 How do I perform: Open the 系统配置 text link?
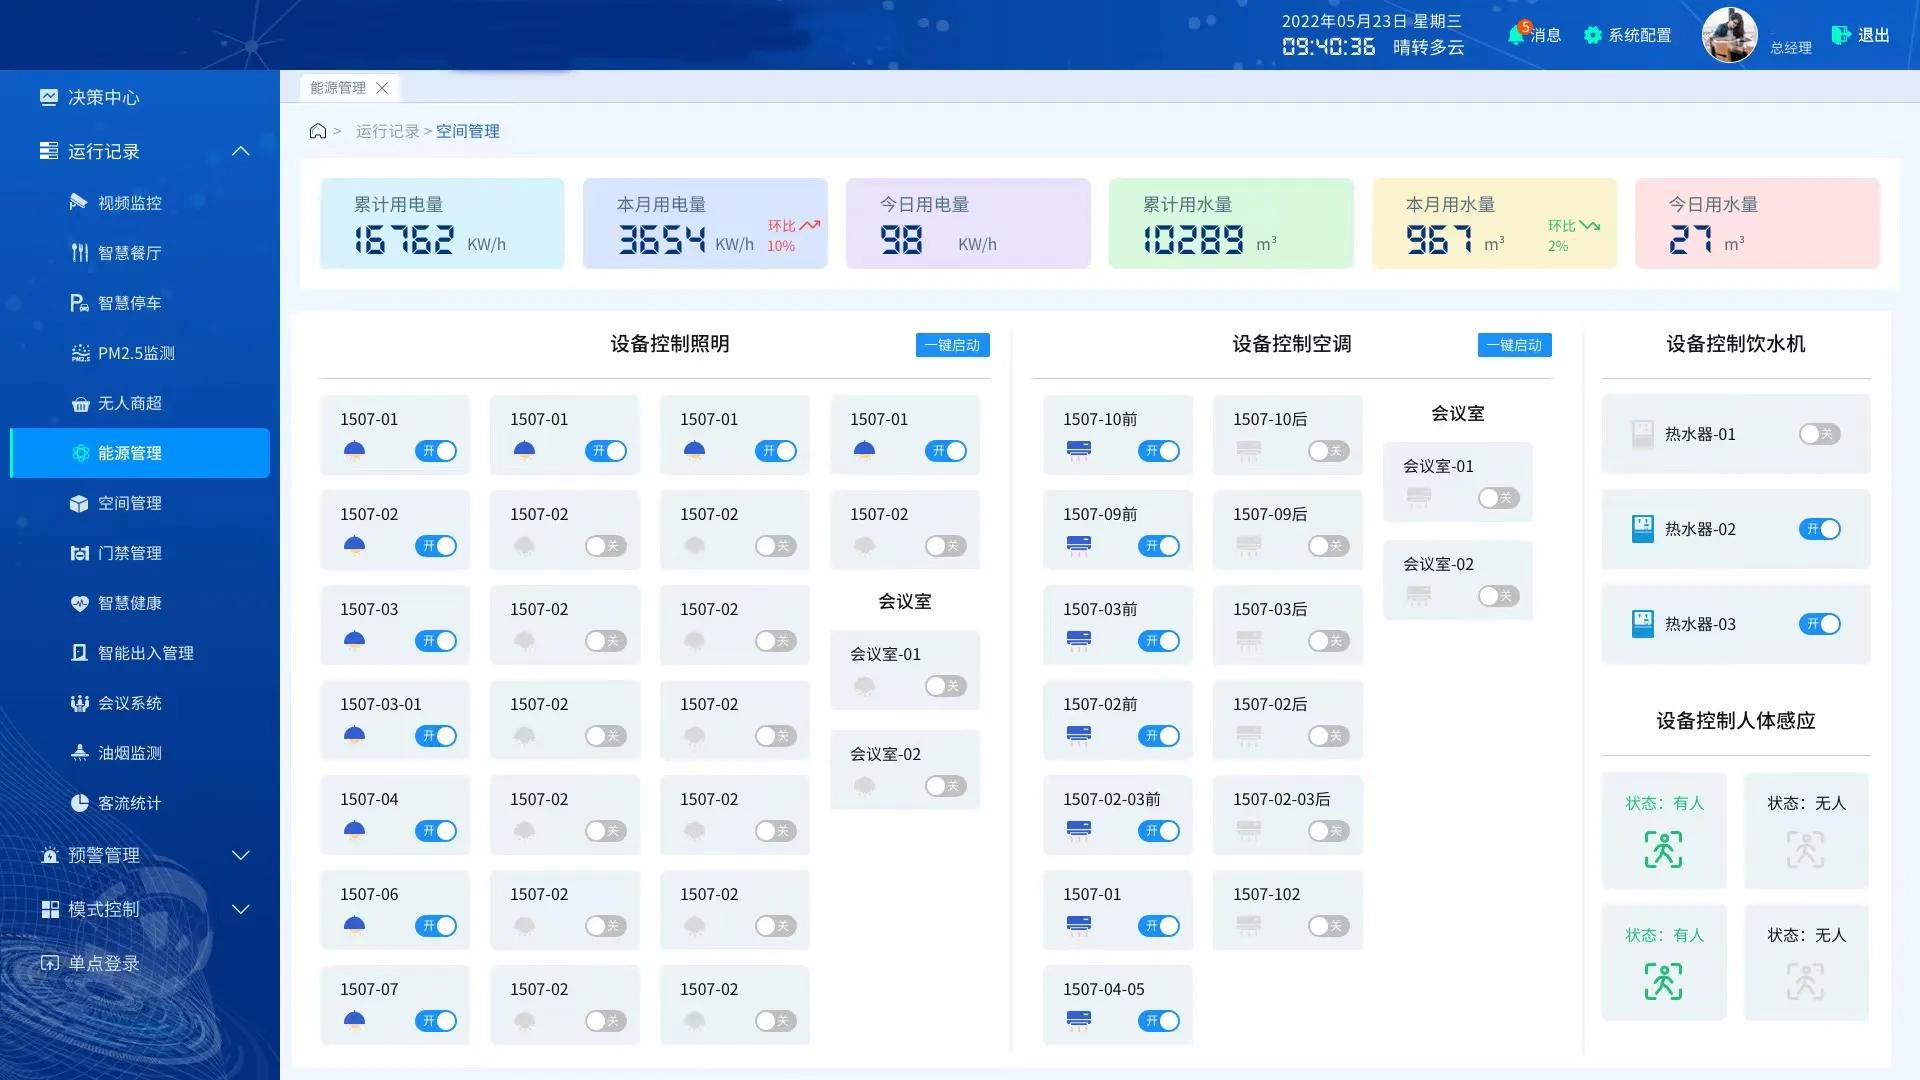tap(1640, 35)
